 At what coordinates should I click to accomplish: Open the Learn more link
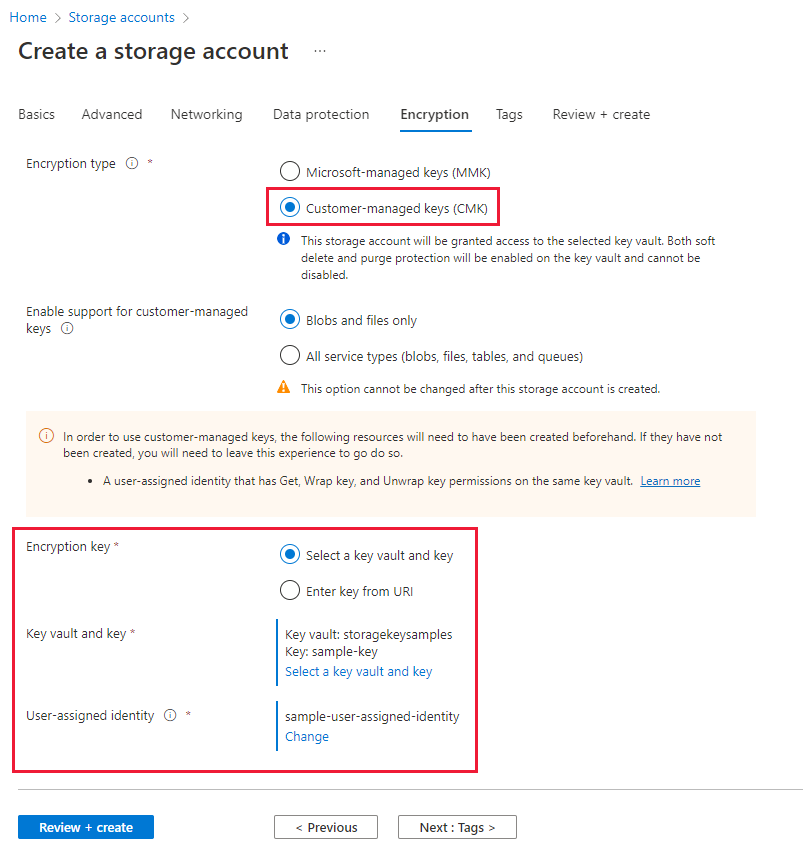[x=669, y=480]
